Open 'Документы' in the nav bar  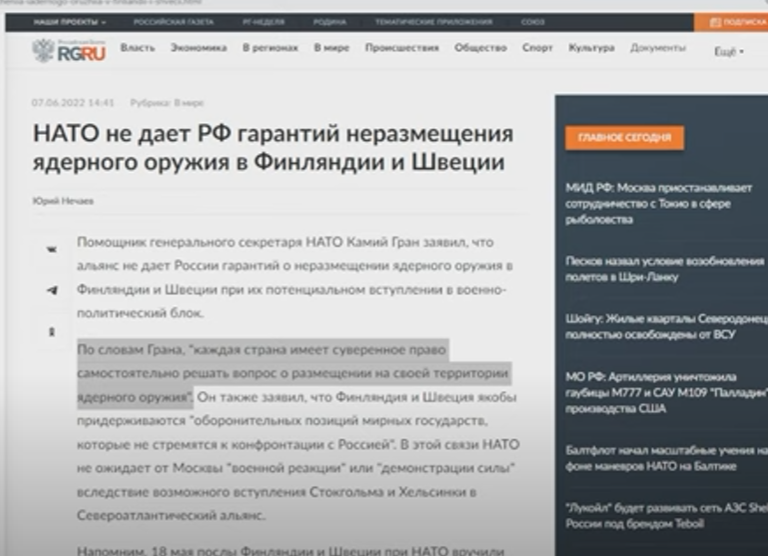coord(658,48)
